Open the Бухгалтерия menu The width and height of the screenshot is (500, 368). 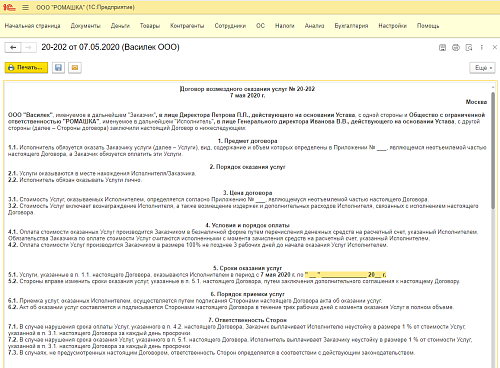pyautogui.click(x=351, y=26)
